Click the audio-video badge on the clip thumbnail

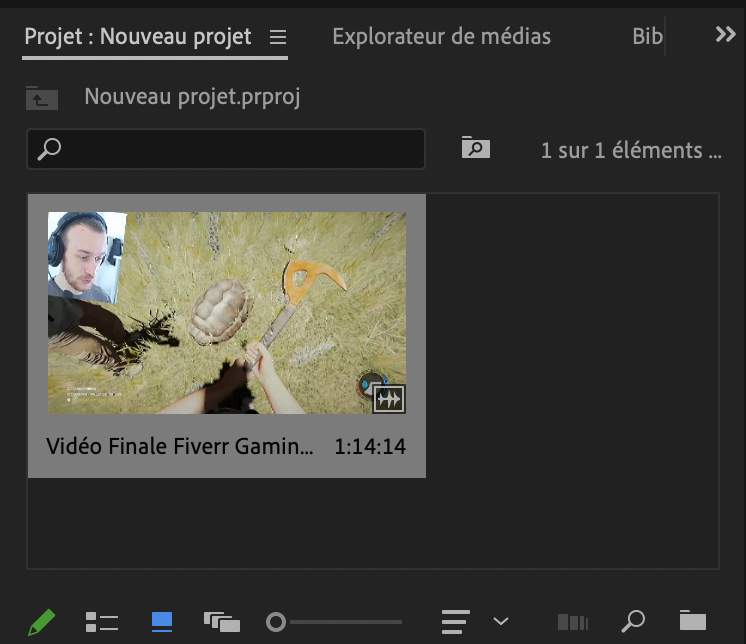[389, 399]
